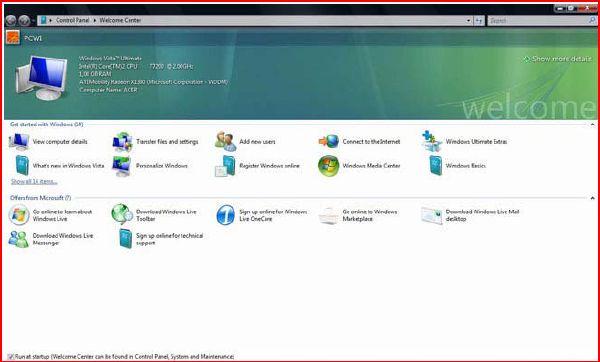
Task: Click the Connect to the Internet icon
Action: coord(329,141)
